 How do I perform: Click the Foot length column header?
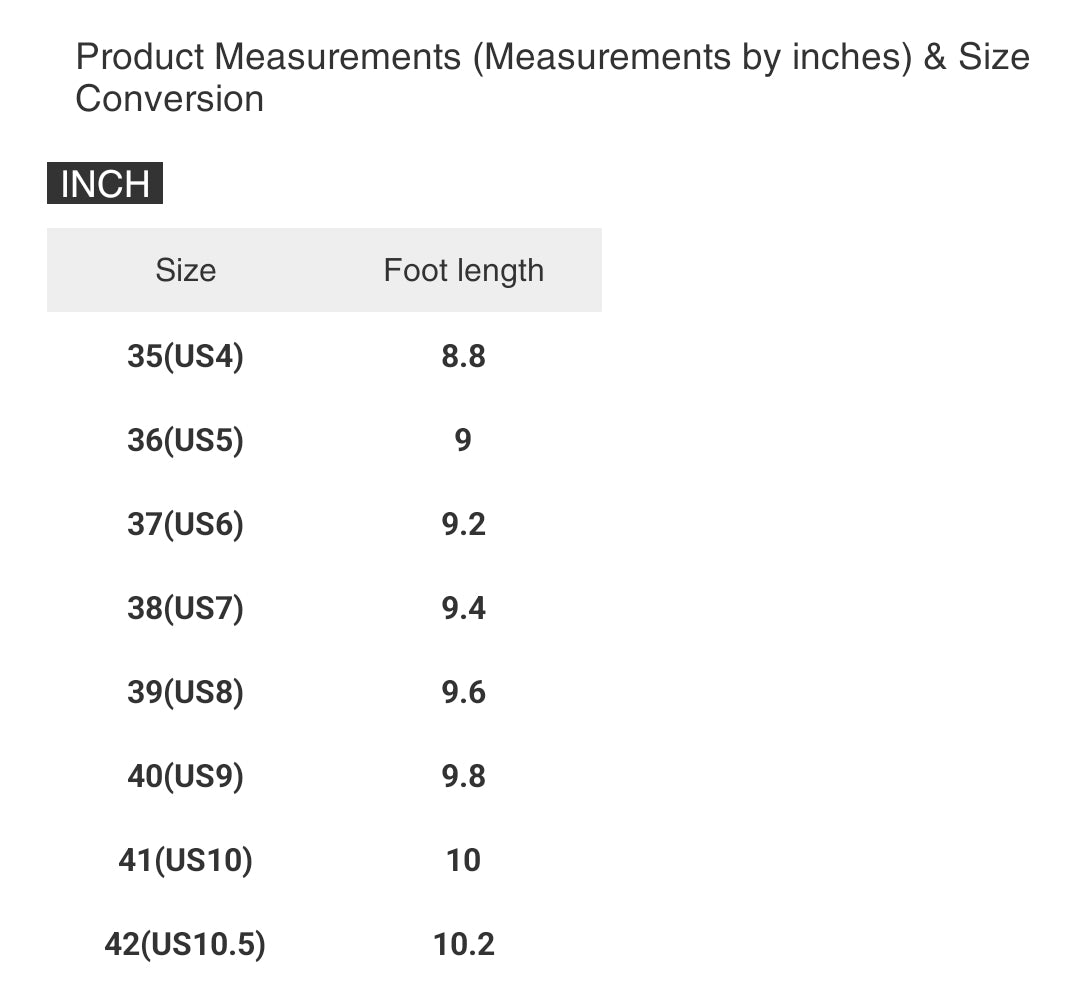point(463,270)
